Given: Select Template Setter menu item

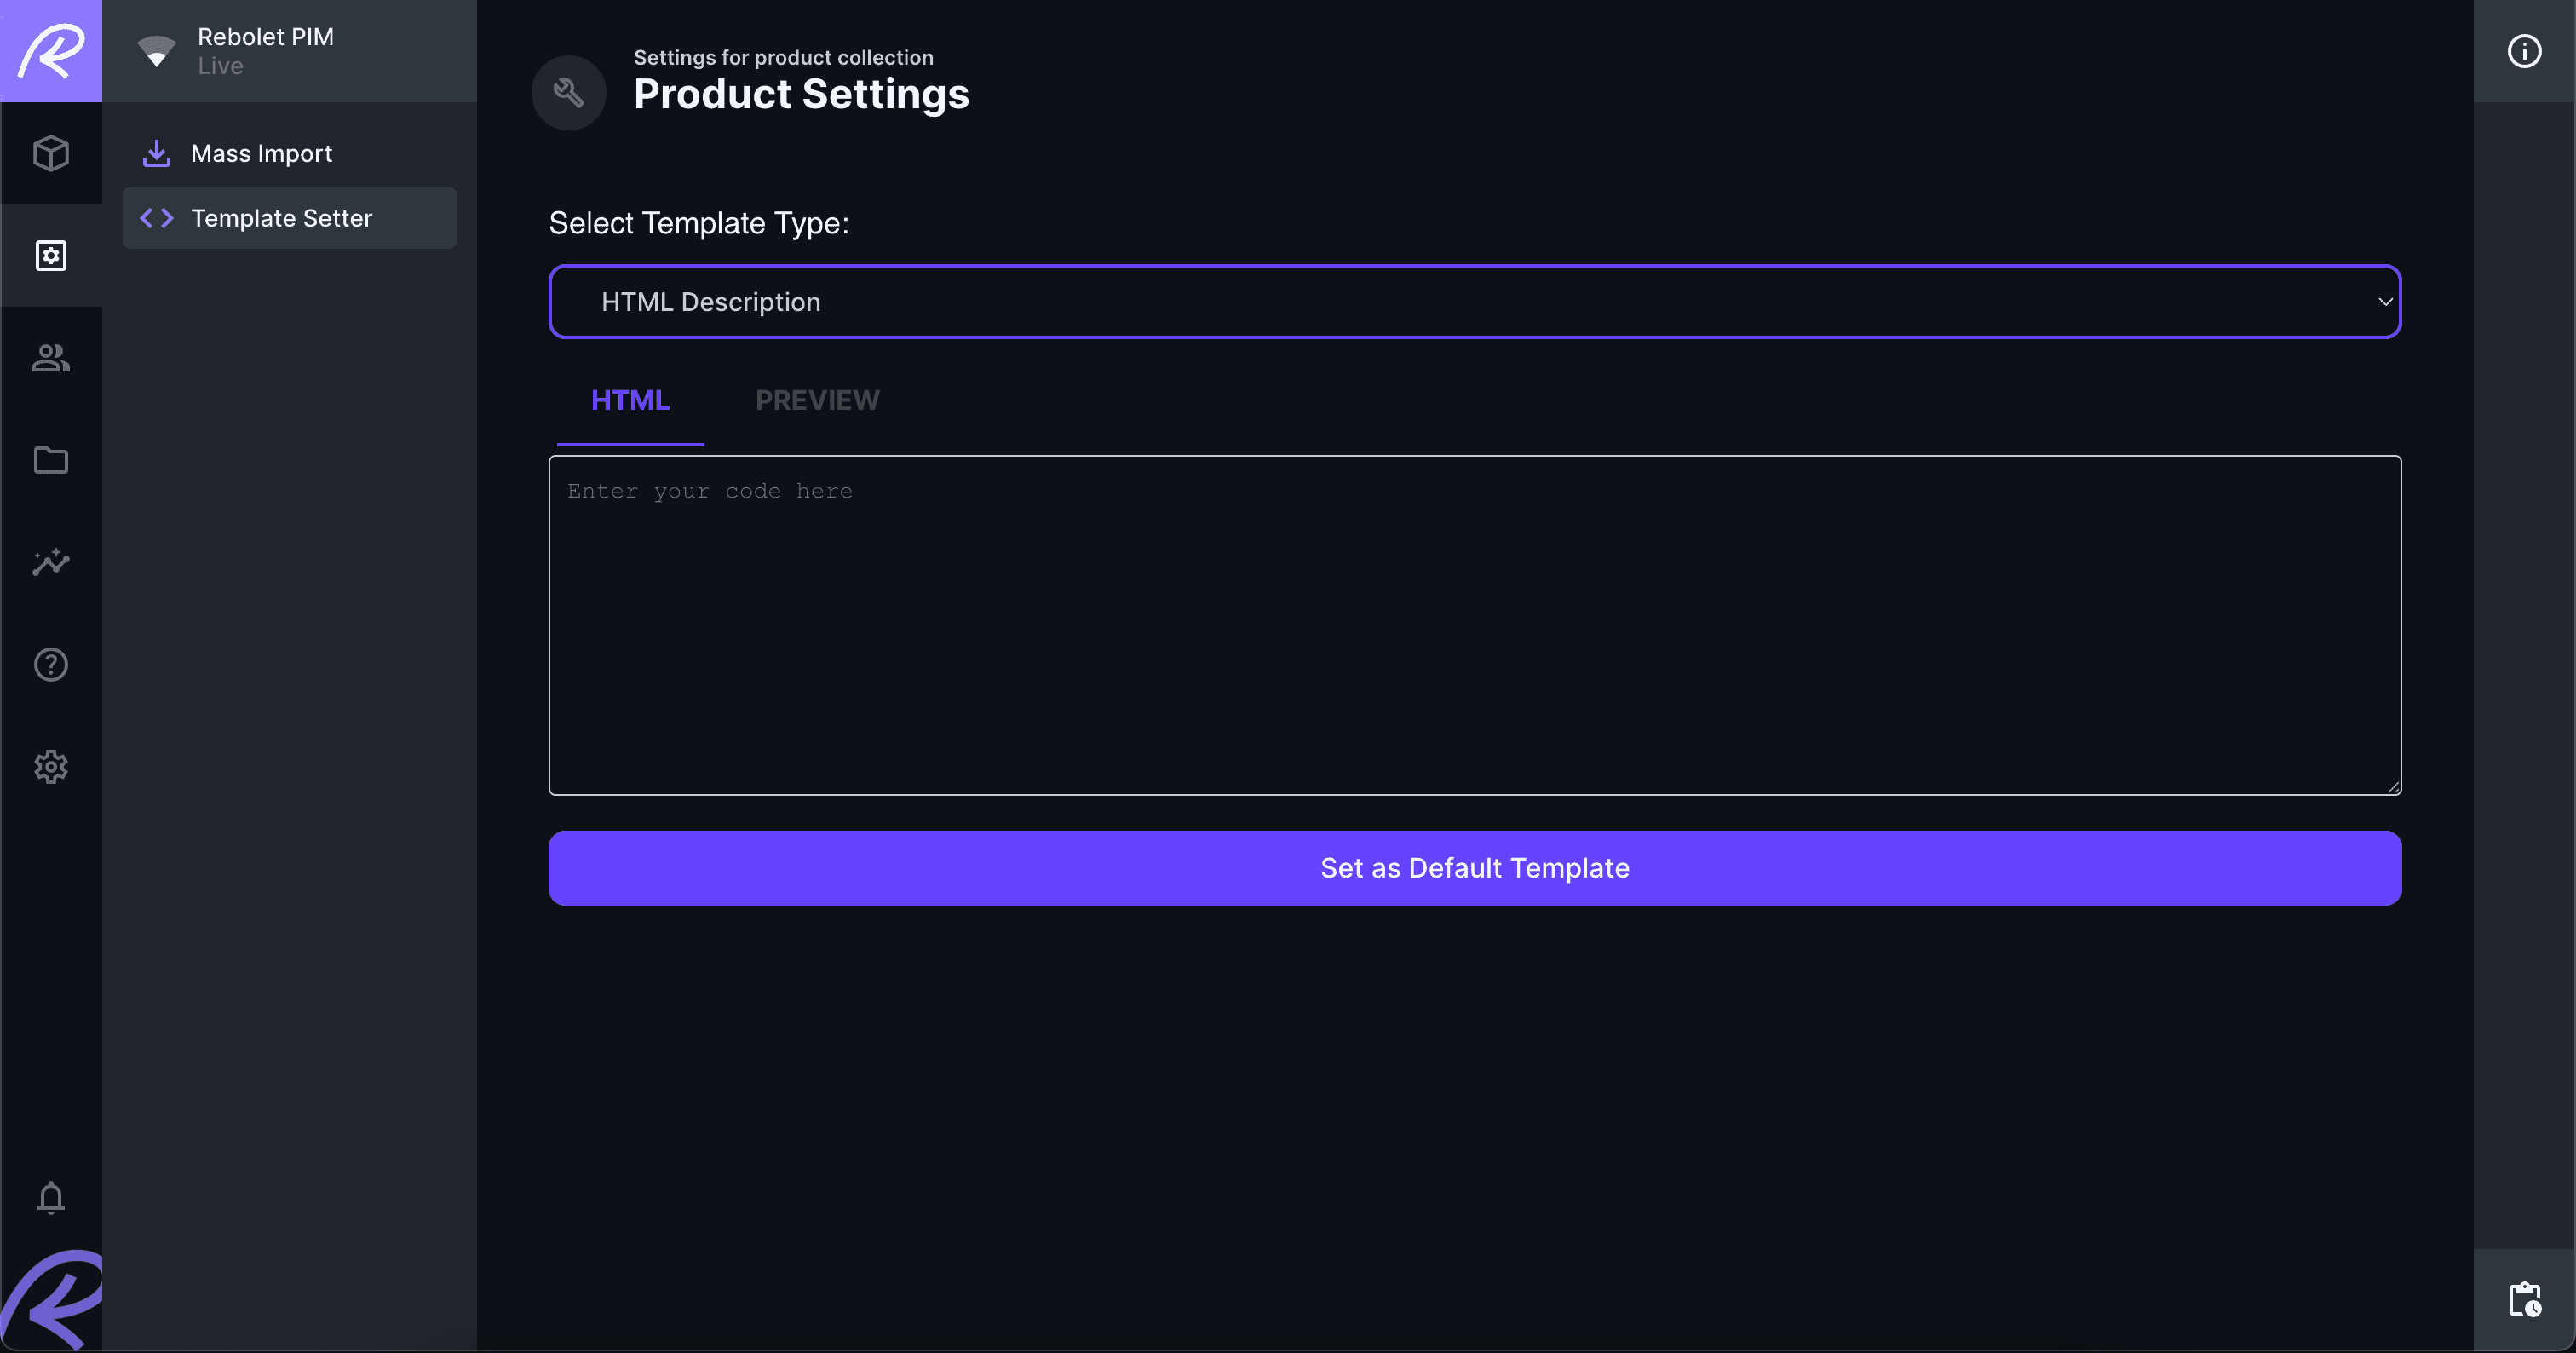Looking at the screenshot, I should (x=289, y=218).
